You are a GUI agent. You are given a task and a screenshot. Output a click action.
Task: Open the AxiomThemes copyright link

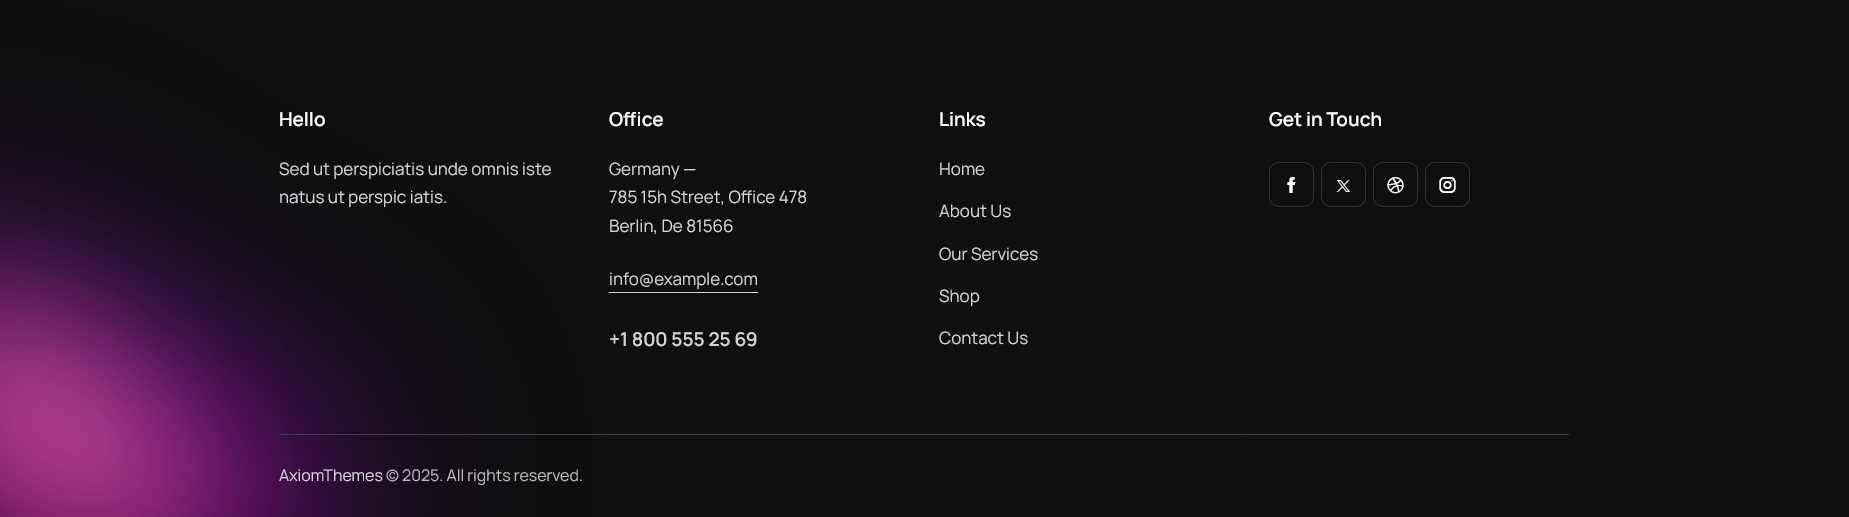point(330,475)
